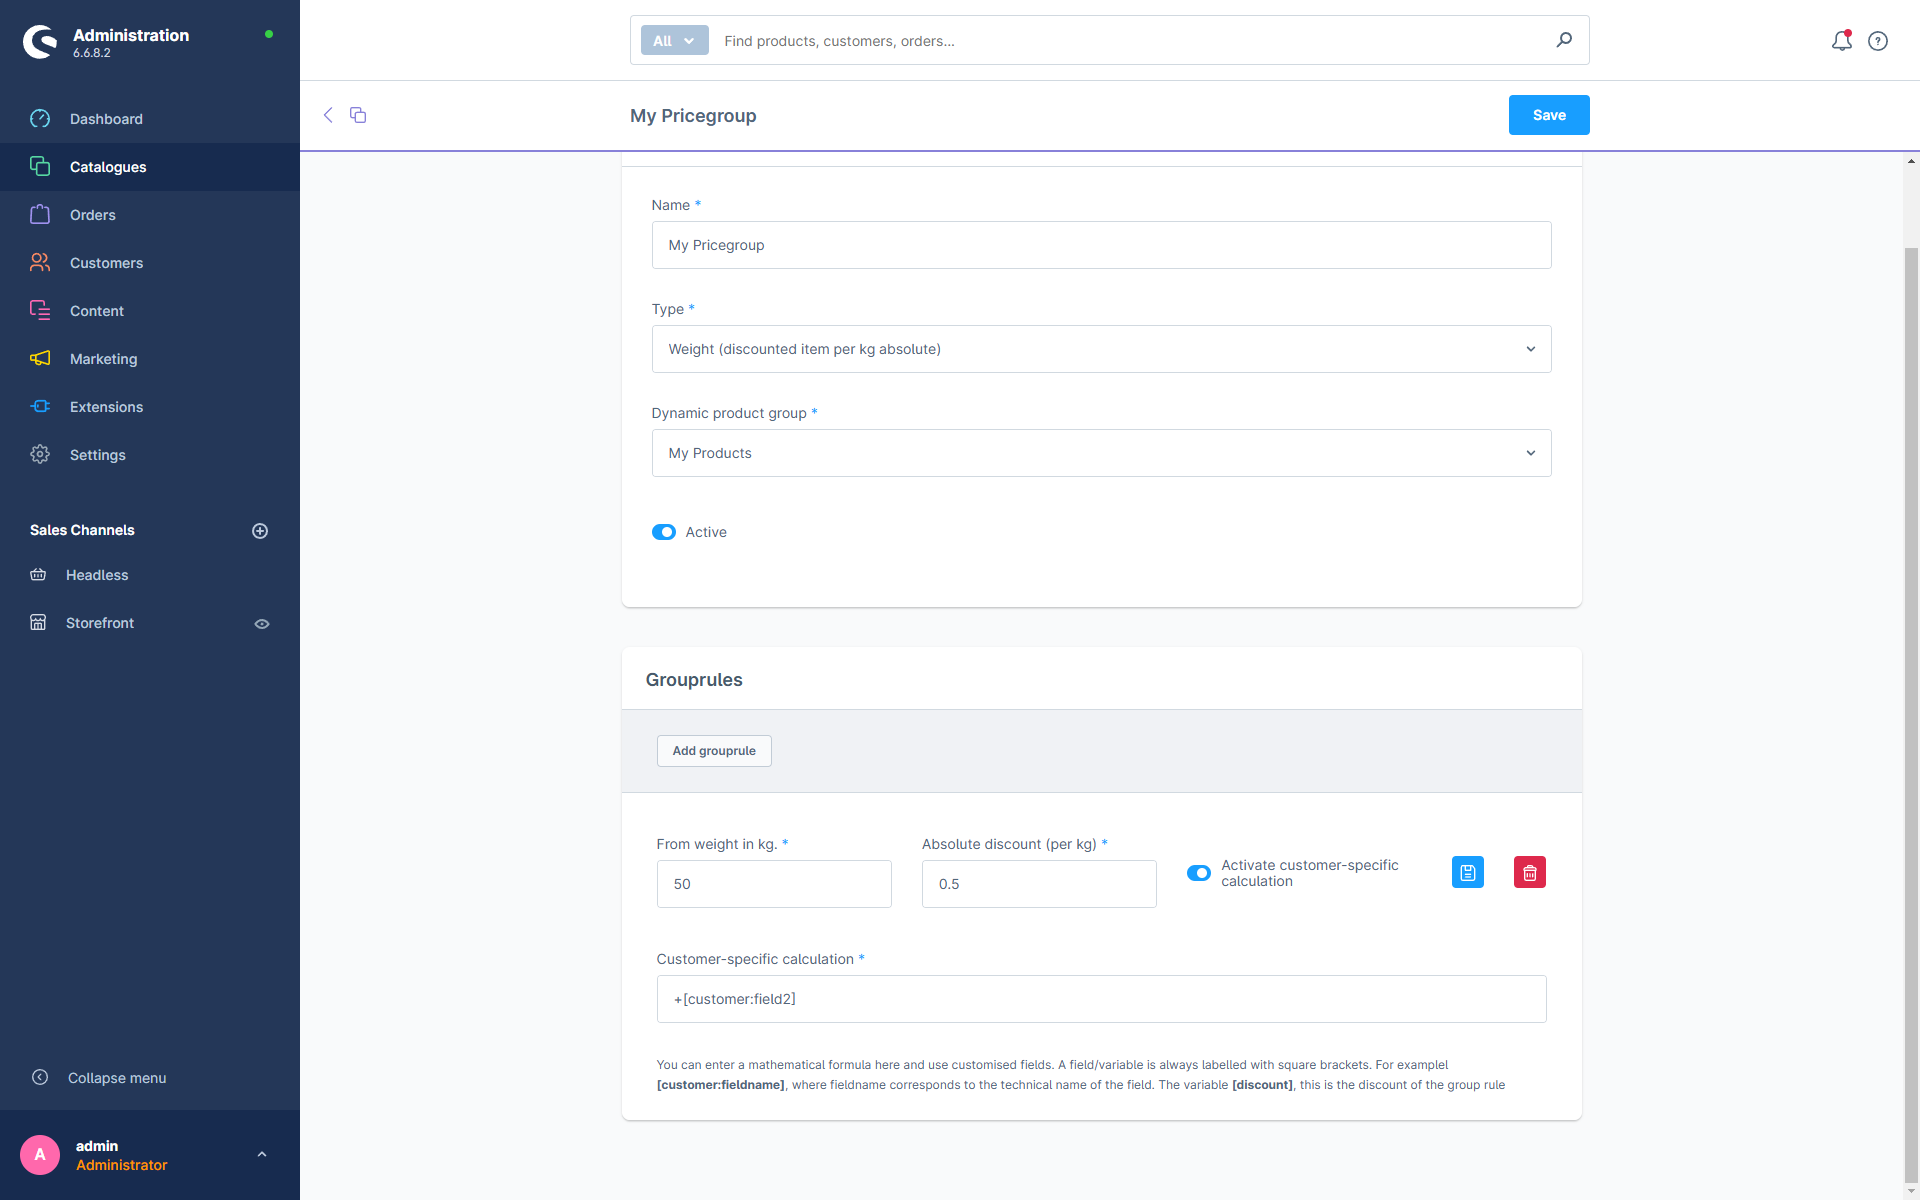Click the Marketing megaphone icon
This screenshot has width=1920, height=1200.
pos(40,358)
